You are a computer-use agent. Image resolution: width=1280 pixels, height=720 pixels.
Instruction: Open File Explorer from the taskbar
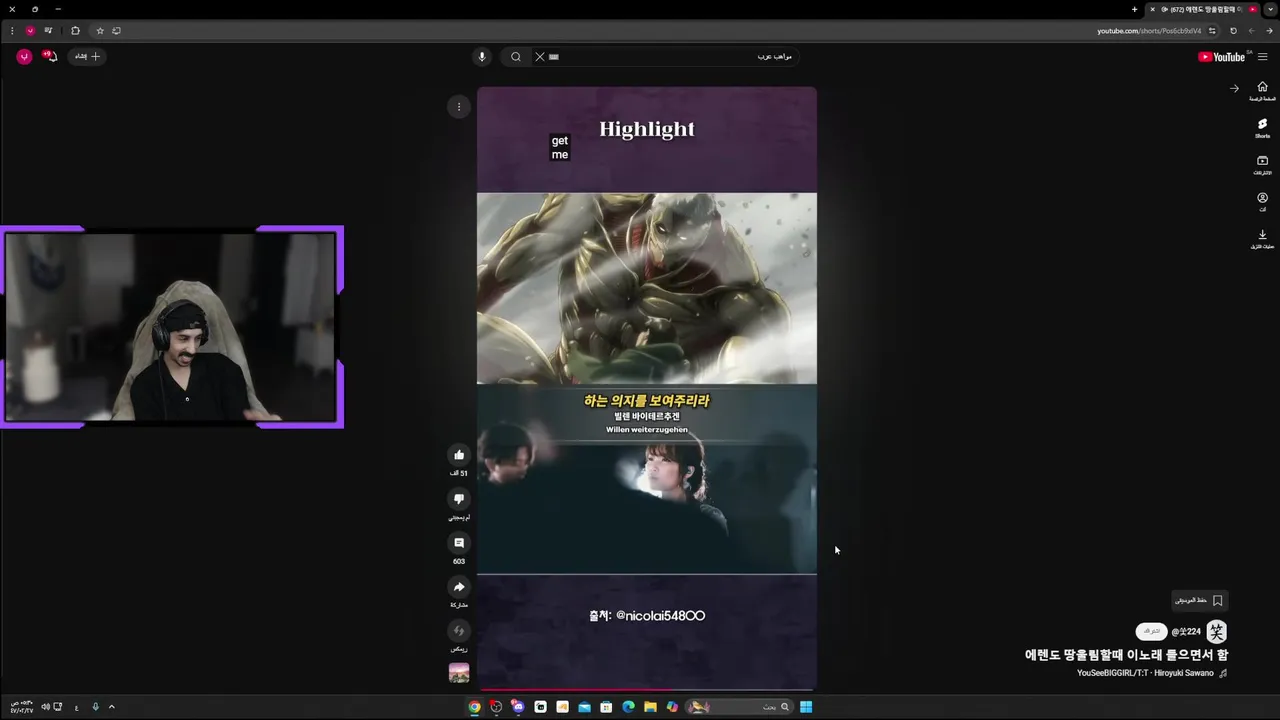650,707
